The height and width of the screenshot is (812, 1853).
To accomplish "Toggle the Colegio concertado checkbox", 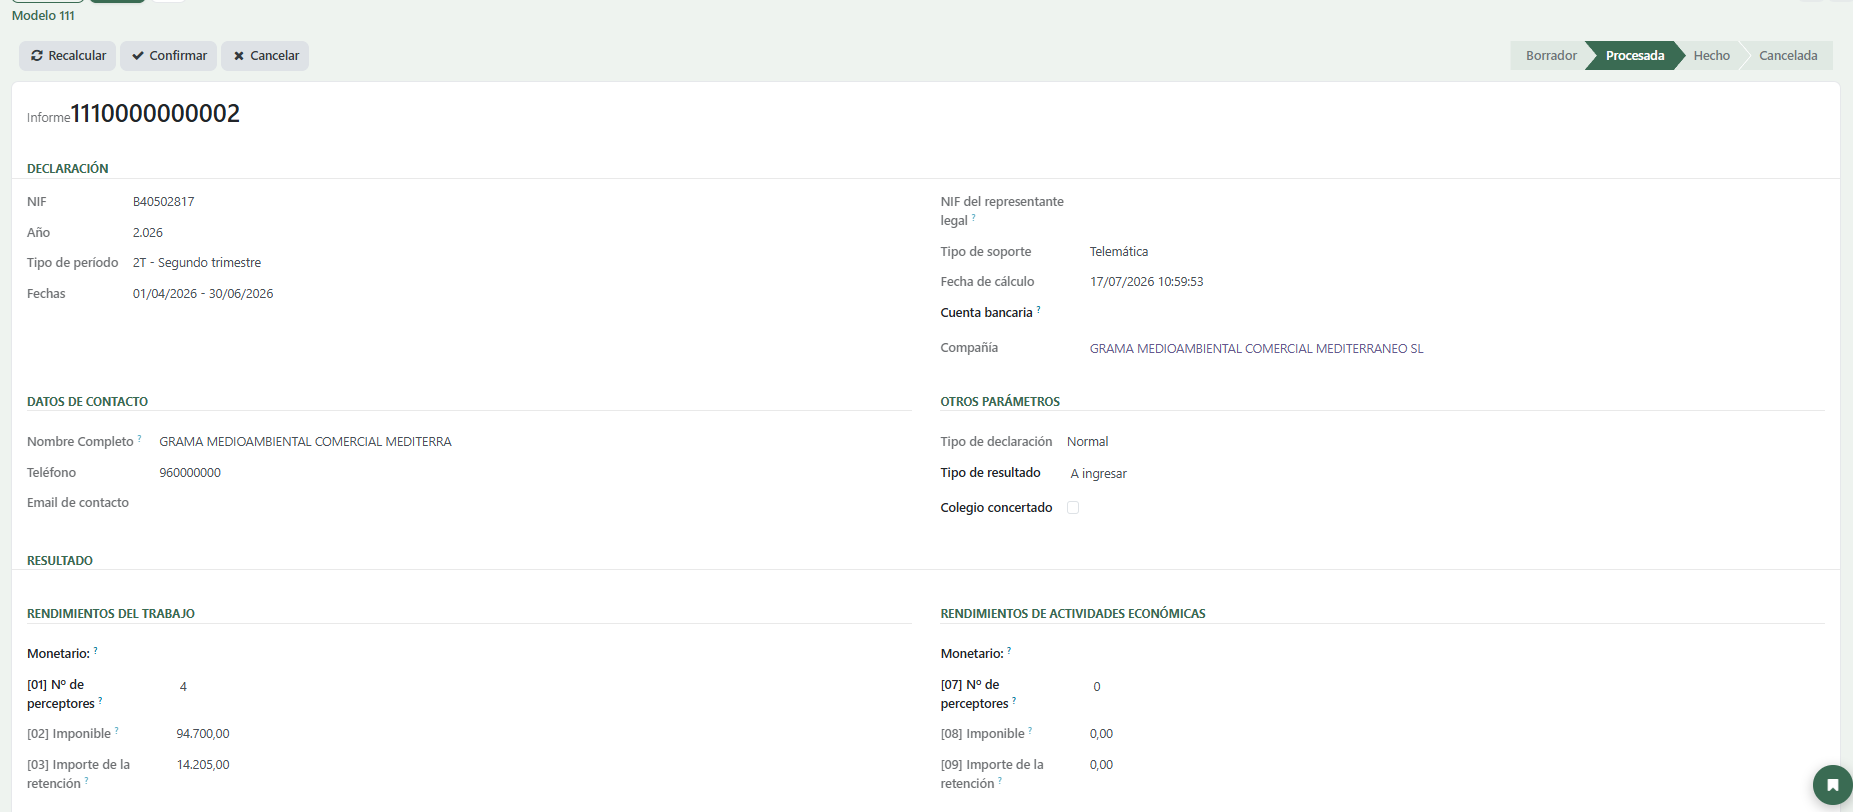I will tap(1073, 508).
